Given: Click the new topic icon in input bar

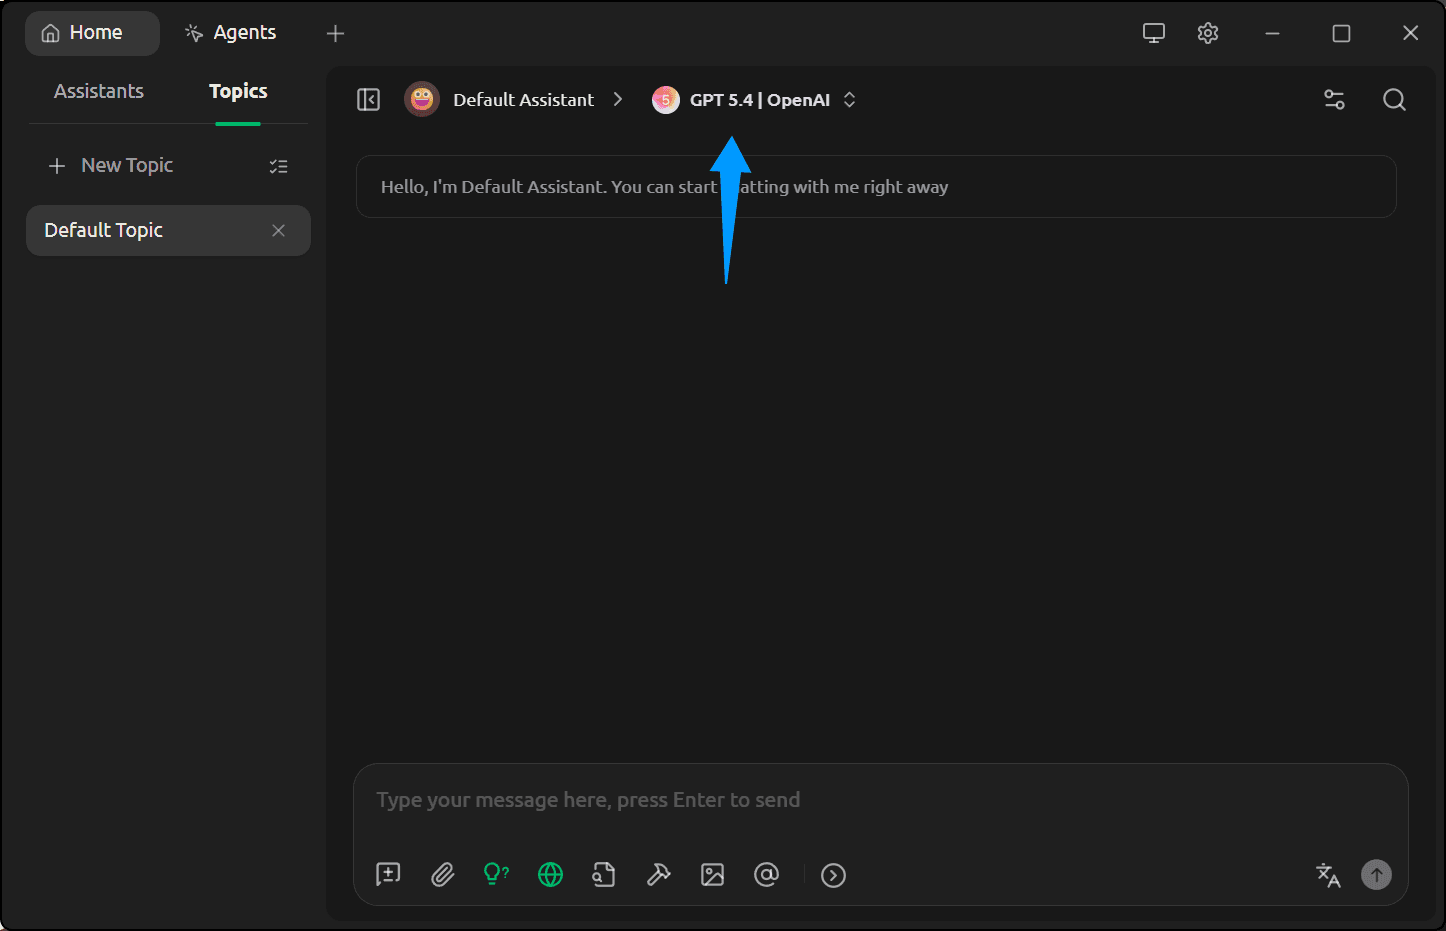Looking at the screenshot, I should coord(388,875).
